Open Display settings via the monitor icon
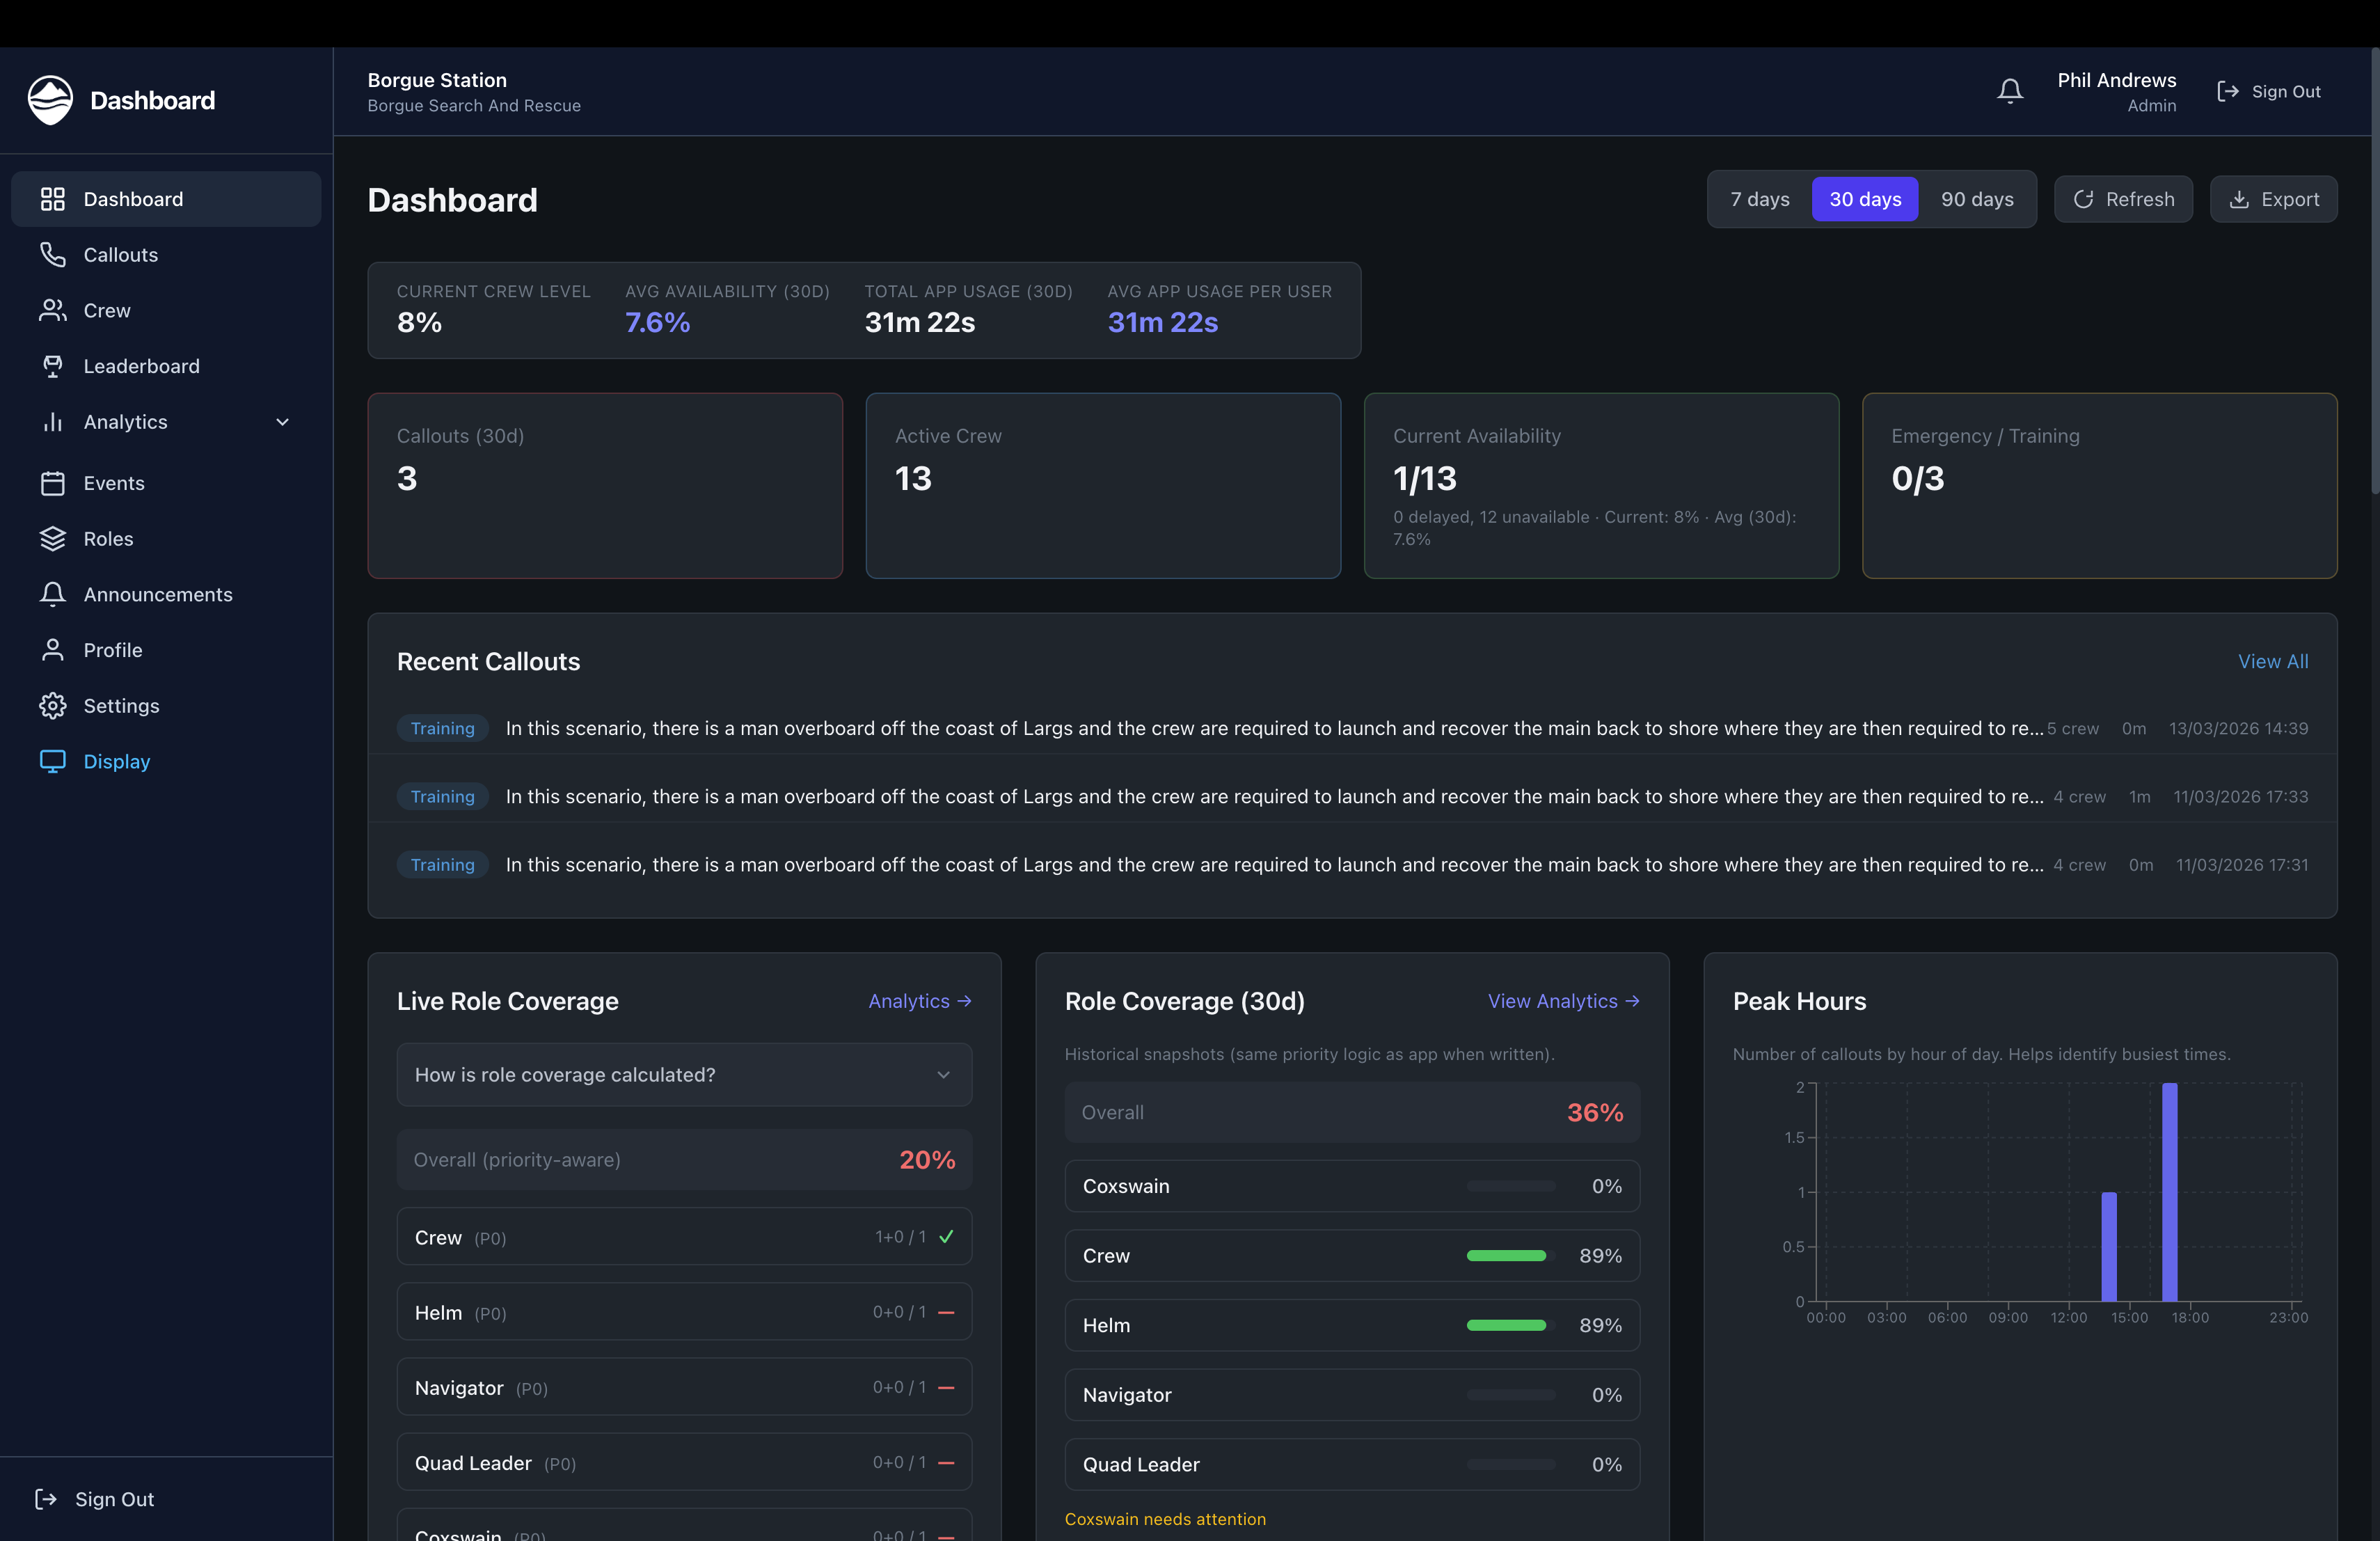Viewport: 2380px width, 1541px height. pos(54,761)
